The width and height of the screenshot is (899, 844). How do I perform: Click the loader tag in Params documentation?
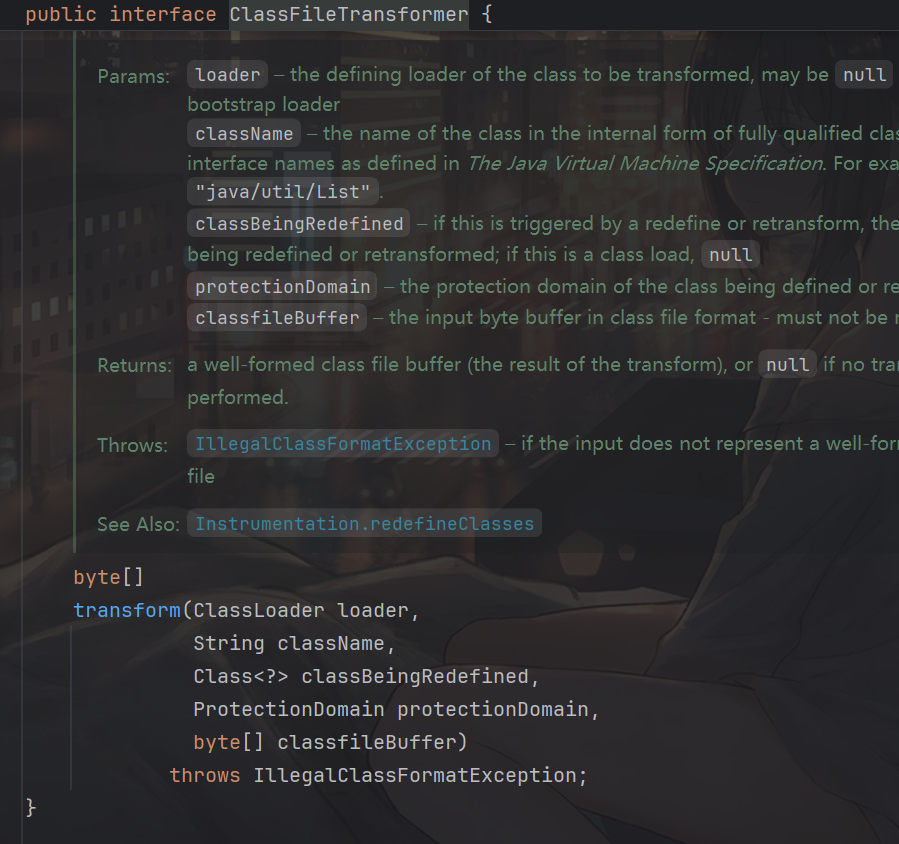pyautogui.click(x=228, y=75)
